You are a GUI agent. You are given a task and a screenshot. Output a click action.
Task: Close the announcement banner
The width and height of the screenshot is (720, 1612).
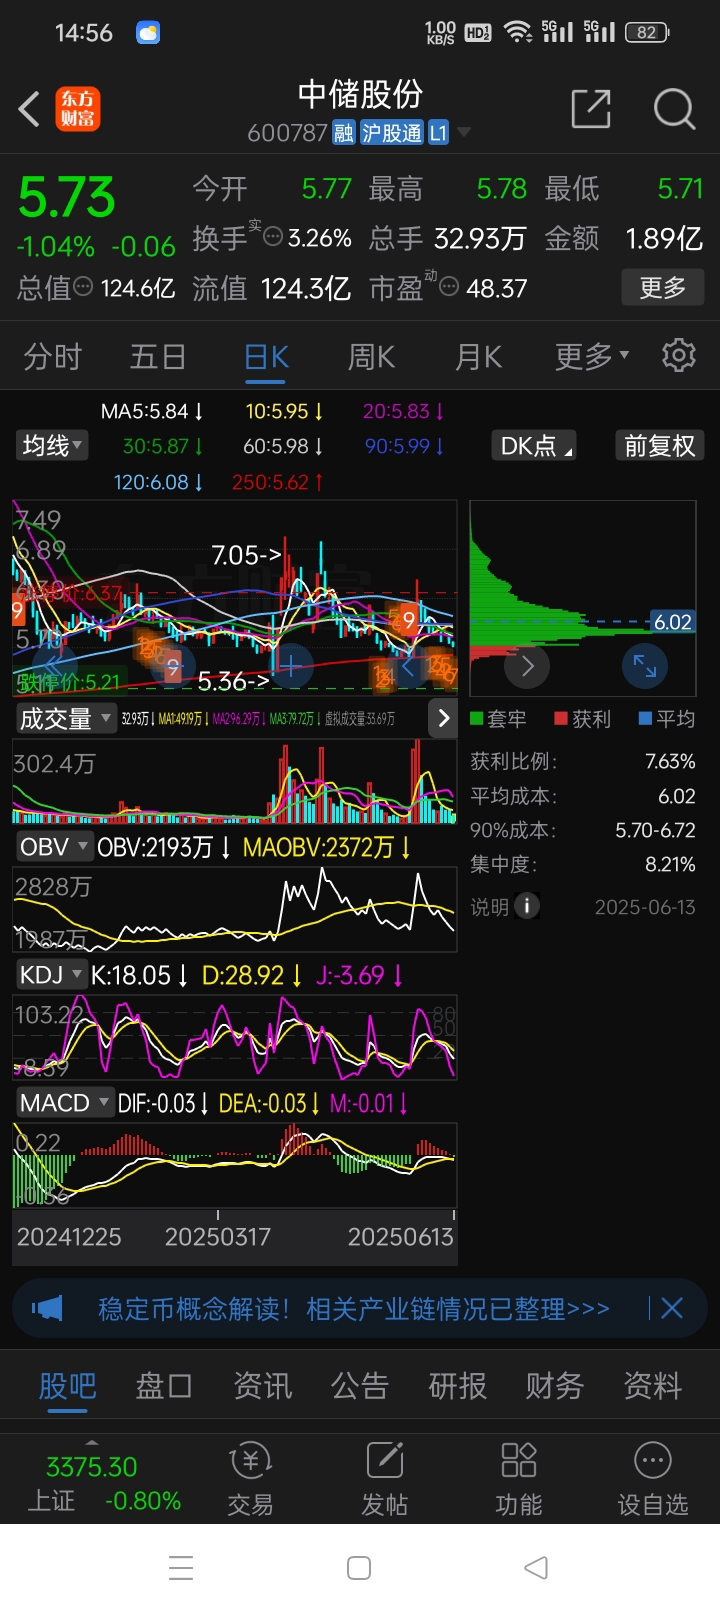pos(672,1308)
